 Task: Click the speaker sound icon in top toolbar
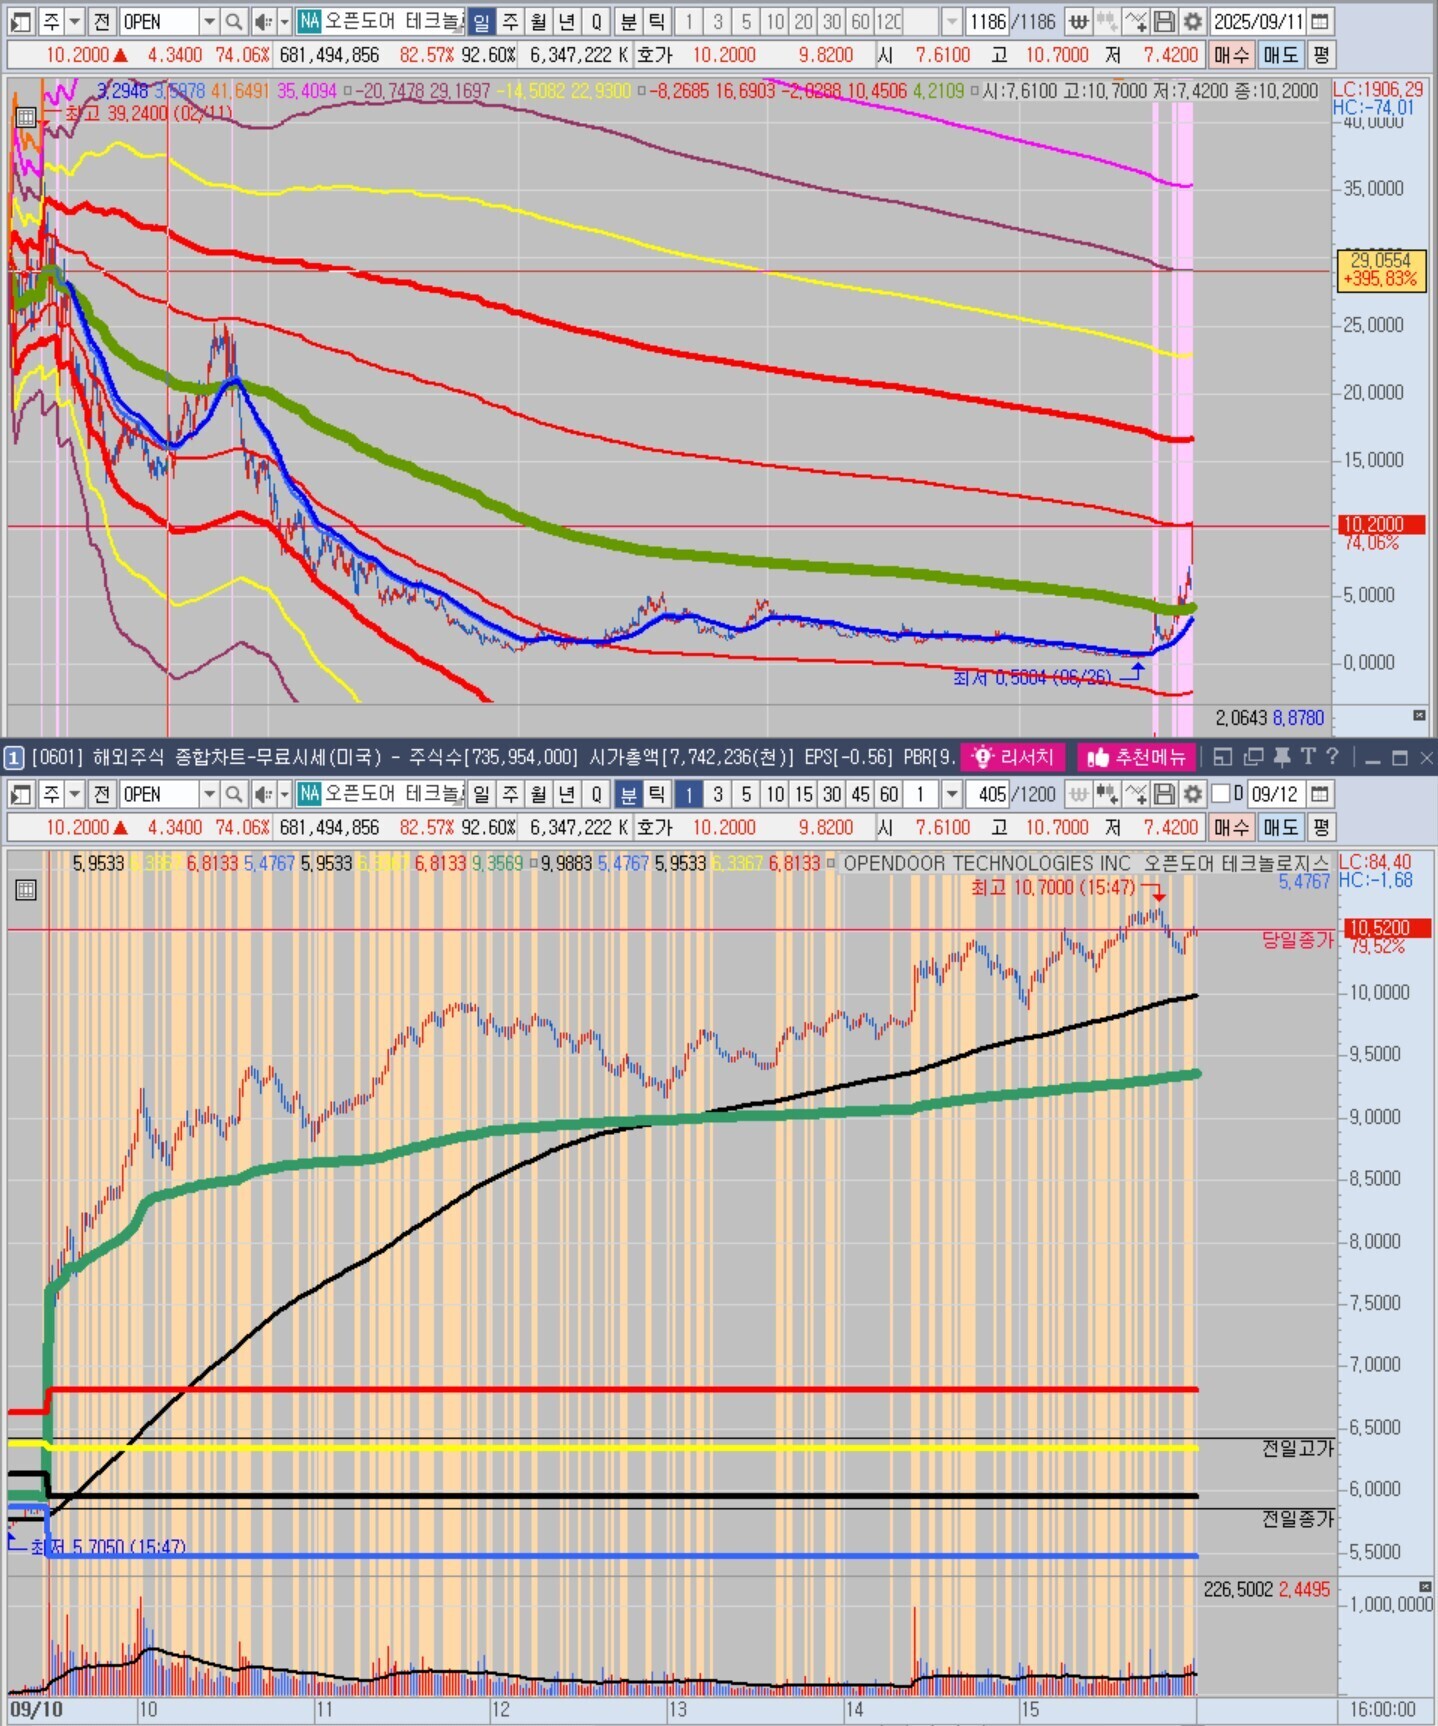point(262,21)
